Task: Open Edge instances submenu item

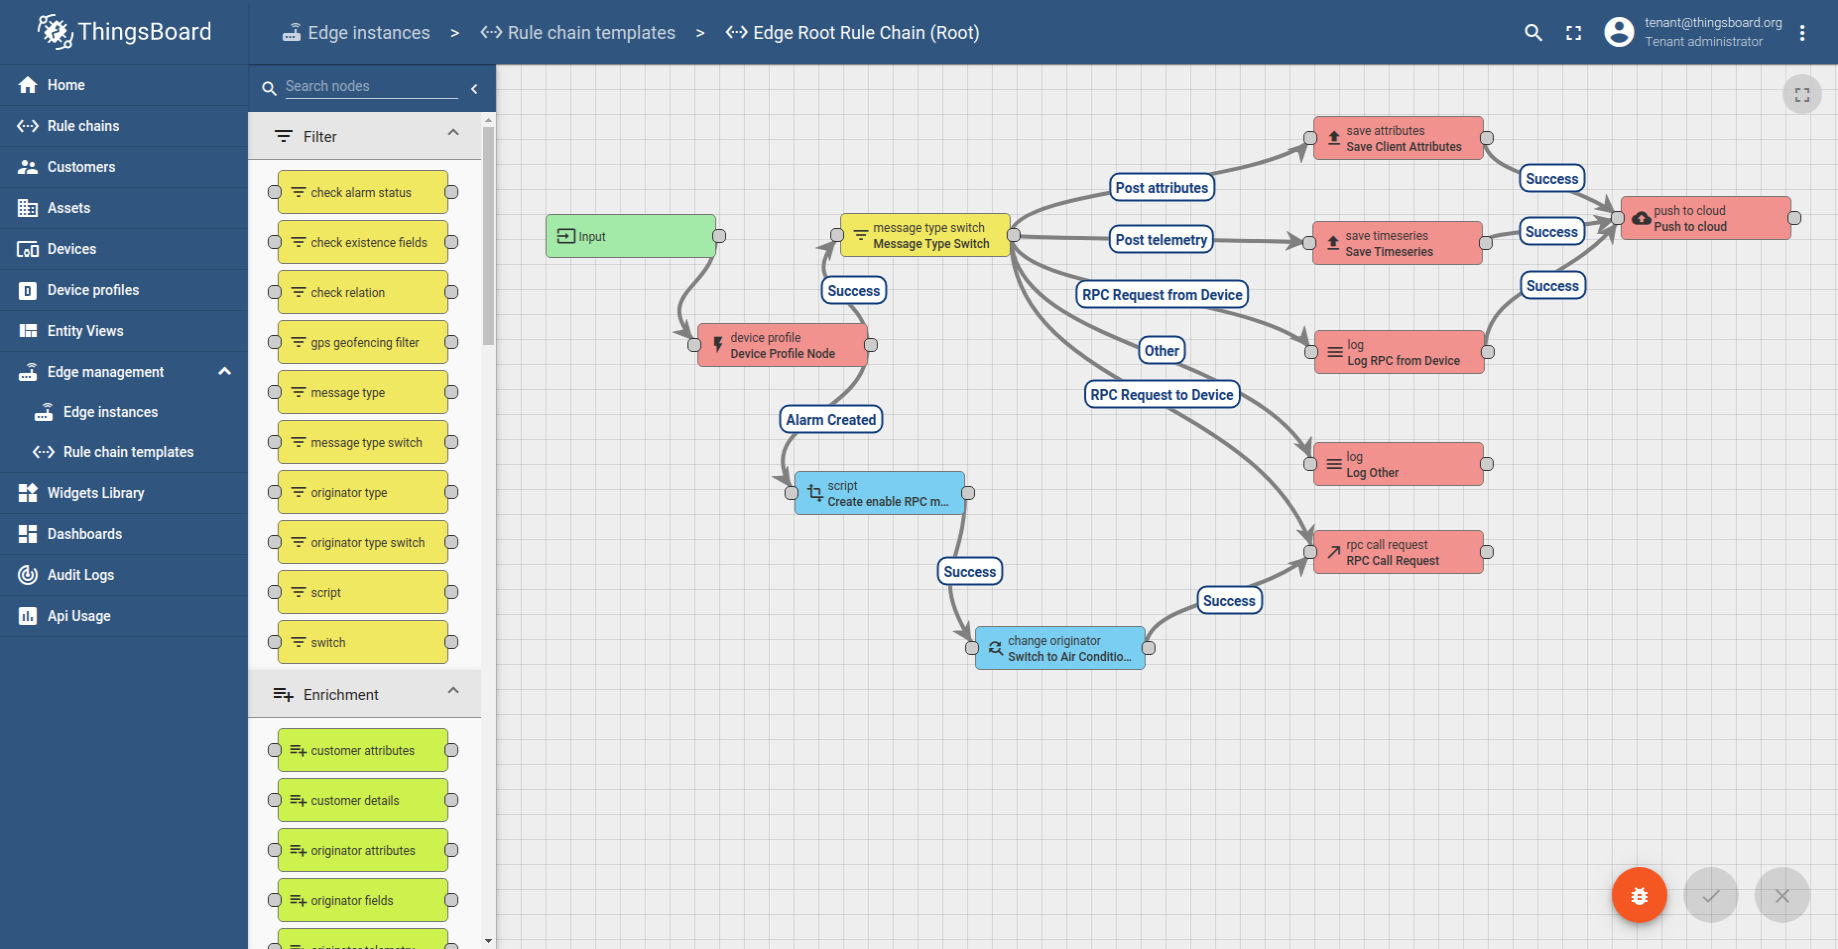Action: point(124,412)
